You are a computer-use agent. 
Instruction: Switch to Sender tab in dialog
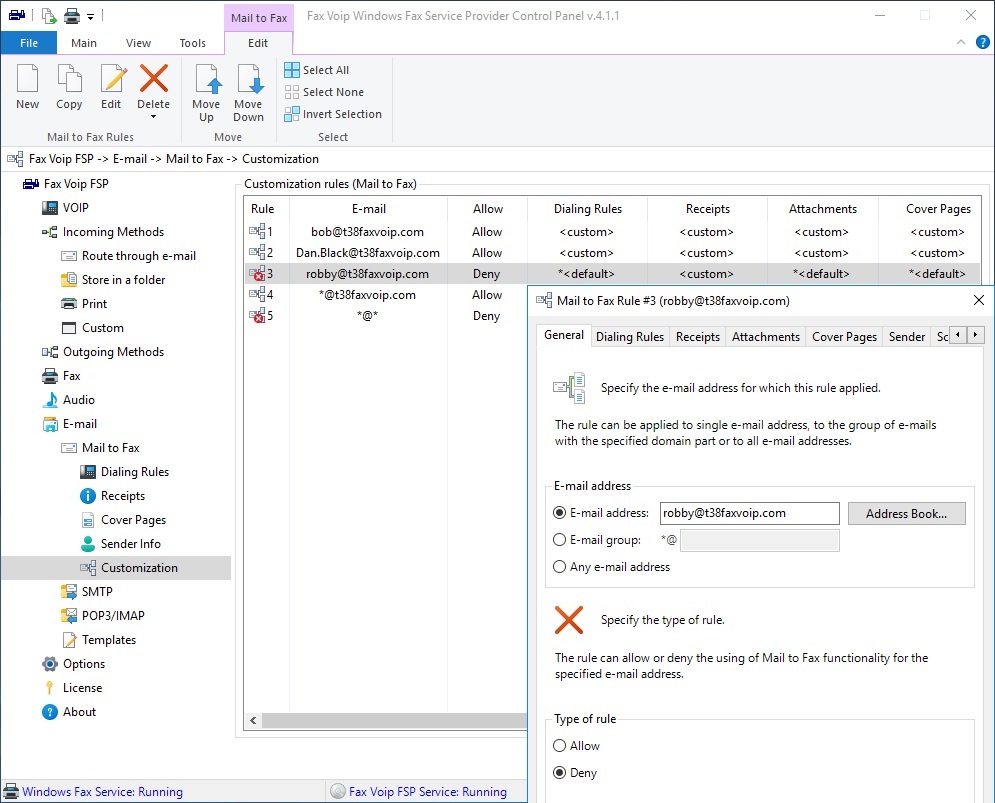coord(906,337)
